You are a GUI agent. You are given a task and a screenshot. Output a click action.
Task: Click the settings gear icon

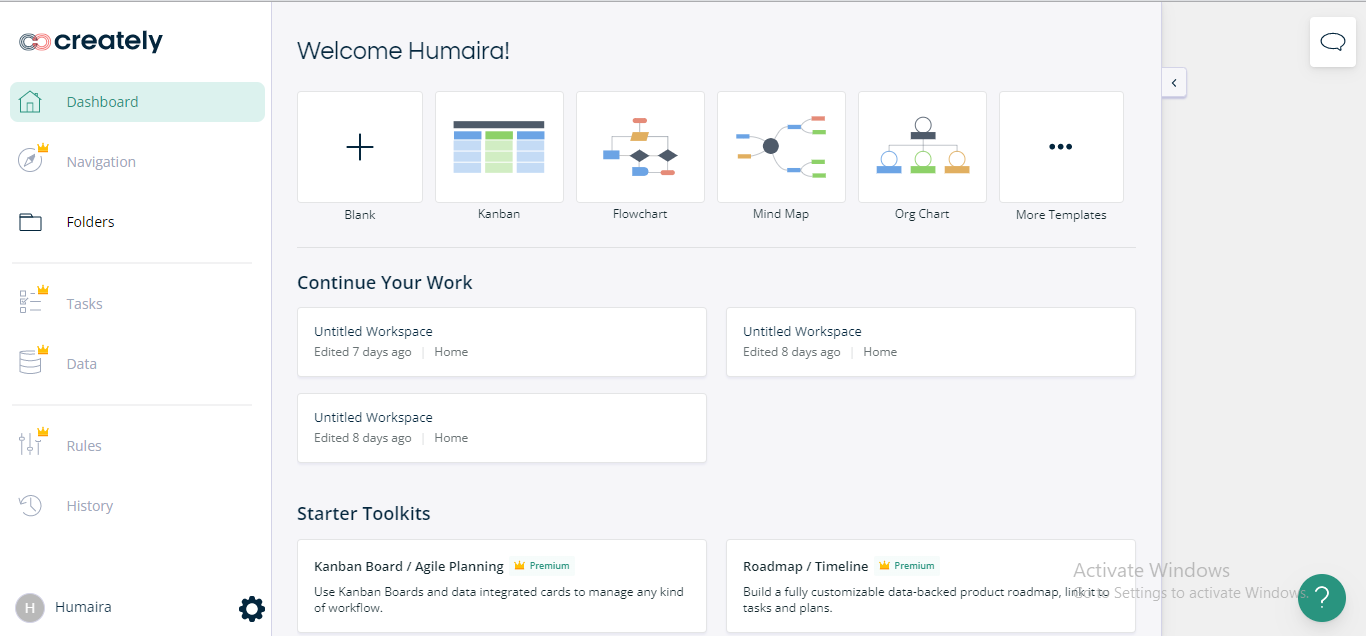[x=252, y=608]
